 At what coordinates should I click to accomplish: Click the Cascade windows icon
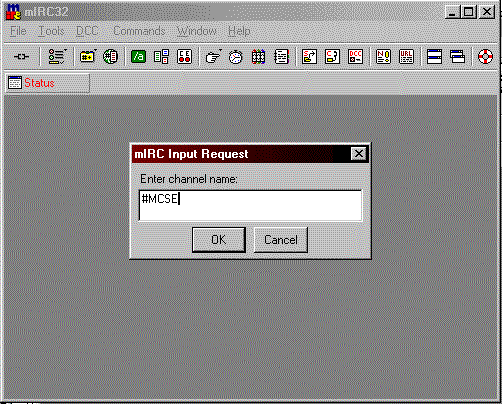point(457,57)
